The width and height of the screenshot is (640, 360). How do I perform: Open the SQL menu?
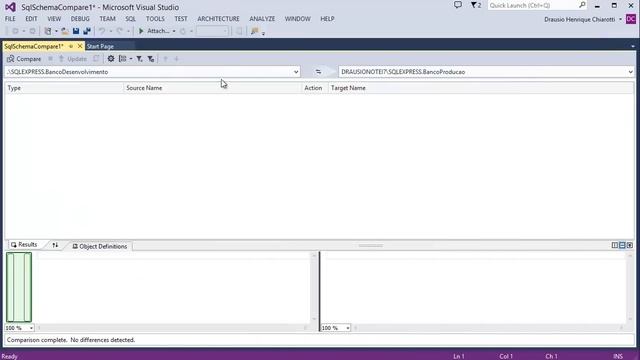(131, 19)
